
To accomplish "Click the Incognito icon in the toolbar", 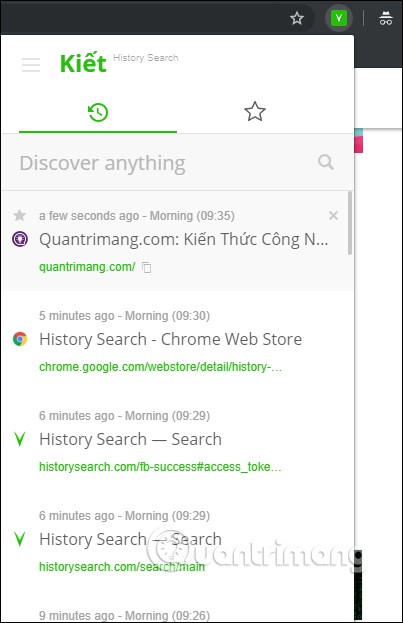I will (386, 18).
